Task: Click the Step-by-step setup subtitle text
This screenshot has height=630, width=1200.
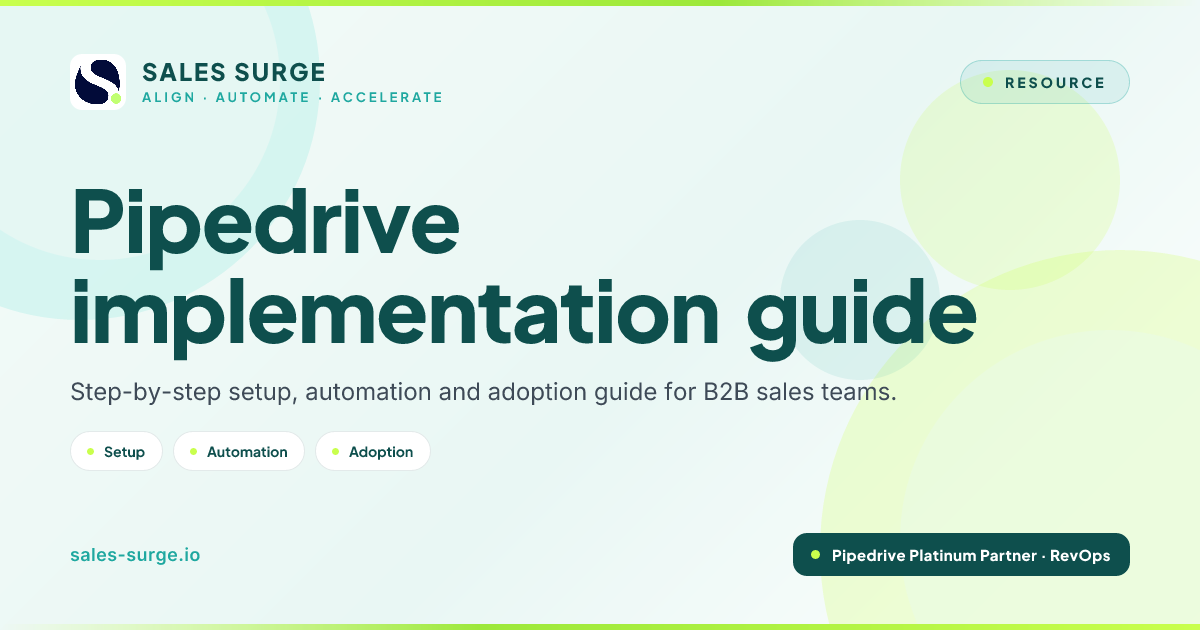Action: pyautogui.click(x=483, y=392)
